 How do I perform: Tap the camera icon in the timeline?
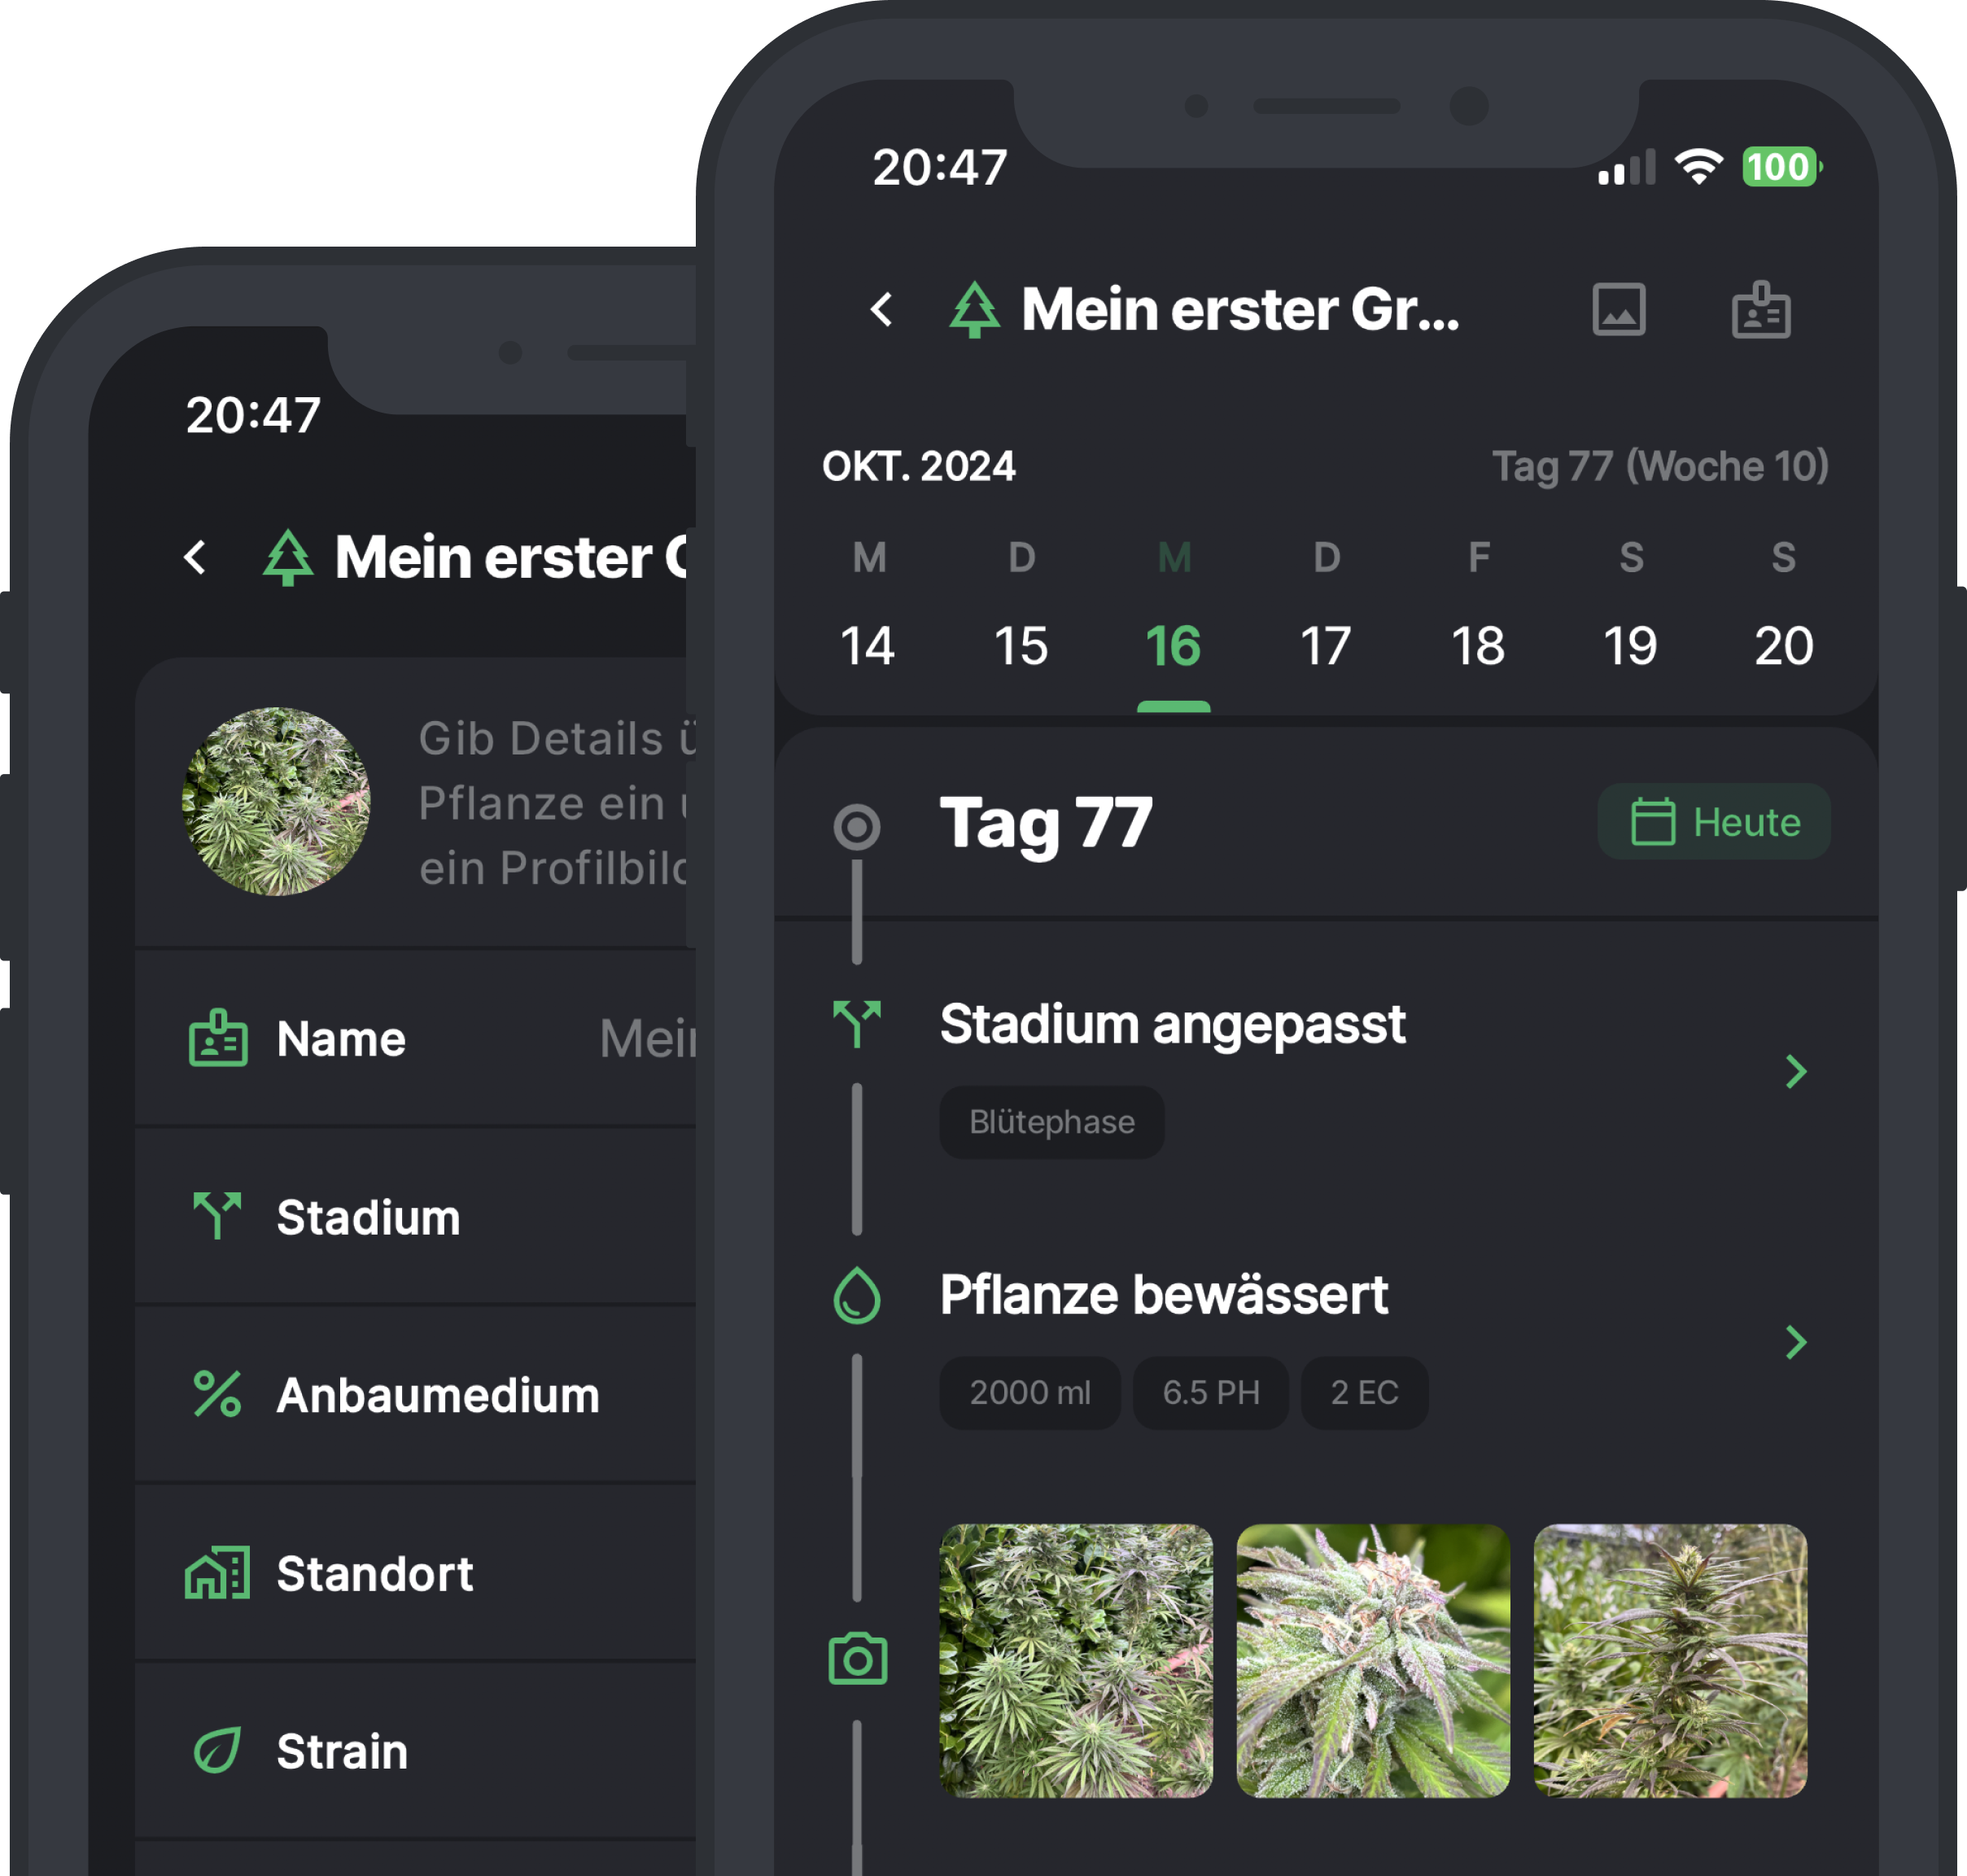[857, 1658]
